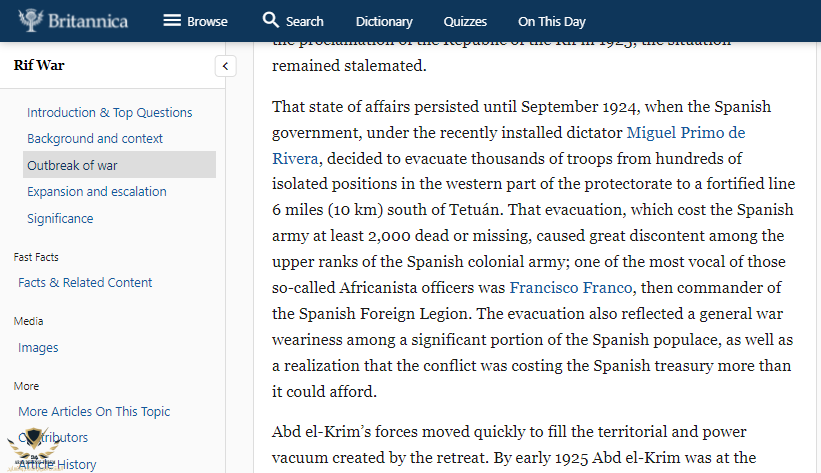Go to the Quizzes page
821x473 pixels.
465,21
